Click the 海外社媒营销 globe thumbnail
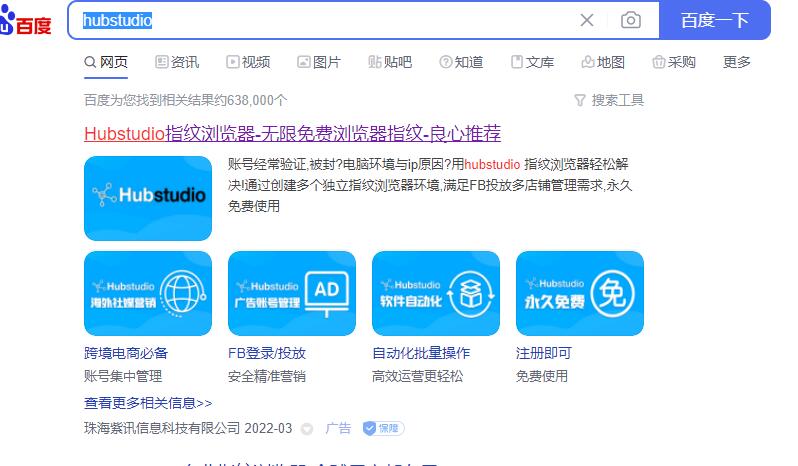The height and width of the screenshot is (466, 798). point(148,294)
